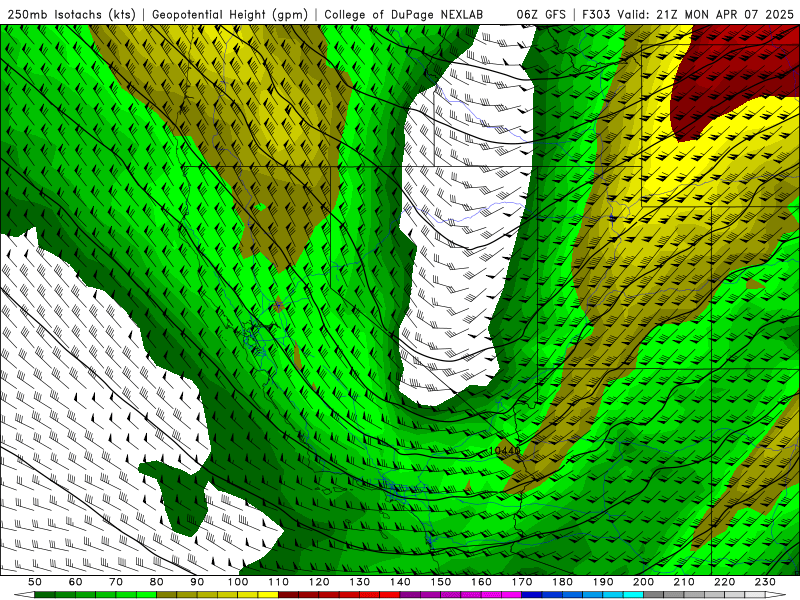Pick the bright red swatch on the color bar
The image size is (800, 600).
point(390,595)
